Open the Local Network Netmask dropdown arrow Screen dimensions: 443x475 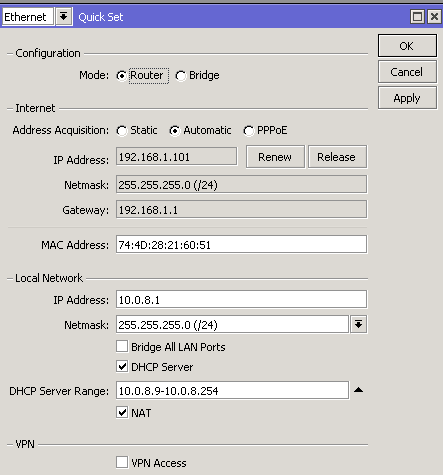358,324
